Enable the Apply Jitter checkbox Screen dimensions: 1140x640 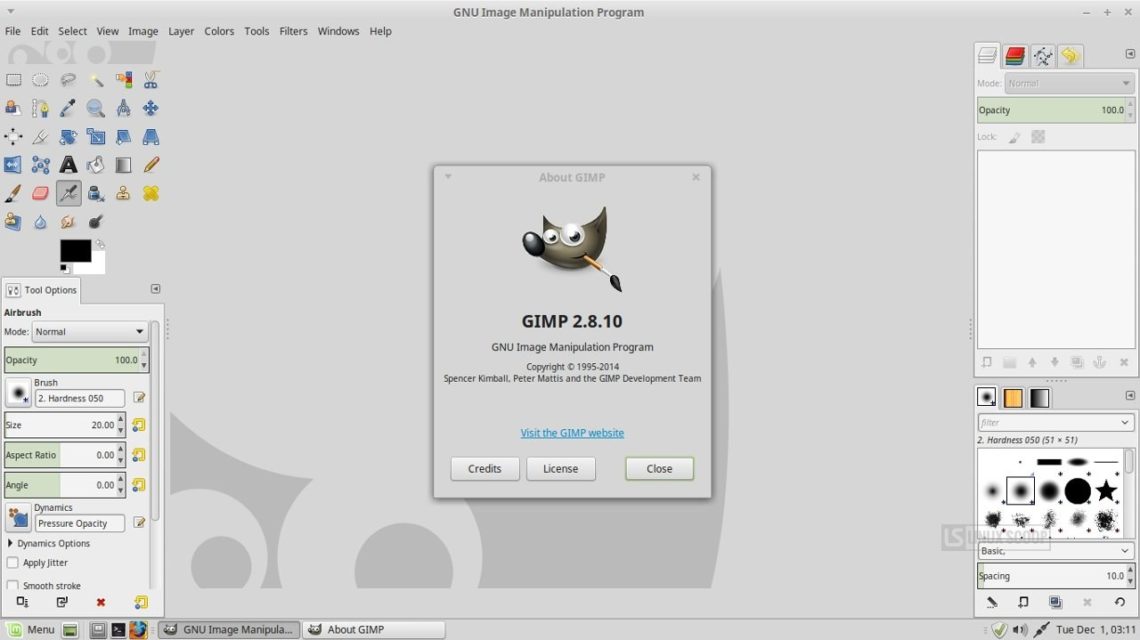[x=13, y=563]
